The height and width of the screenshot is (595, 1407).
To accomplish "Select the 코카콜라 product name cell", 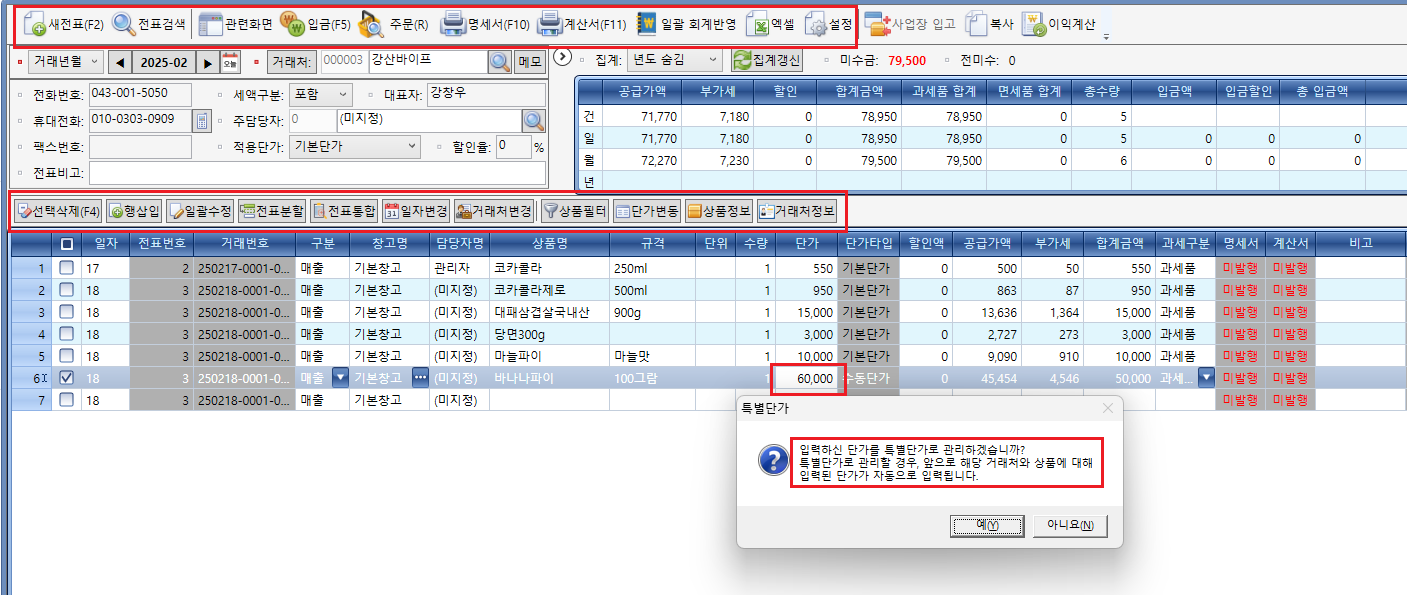I will point(549,268).
